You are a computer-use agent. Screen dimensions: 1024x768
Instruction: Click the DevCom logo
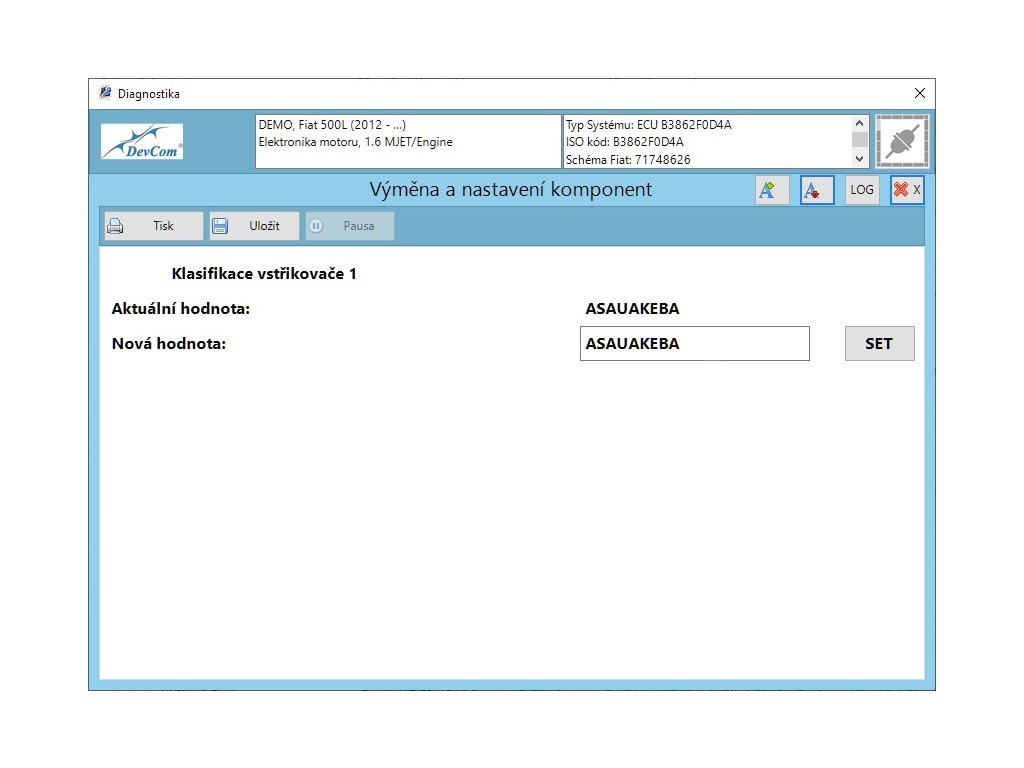coord(142,142)
